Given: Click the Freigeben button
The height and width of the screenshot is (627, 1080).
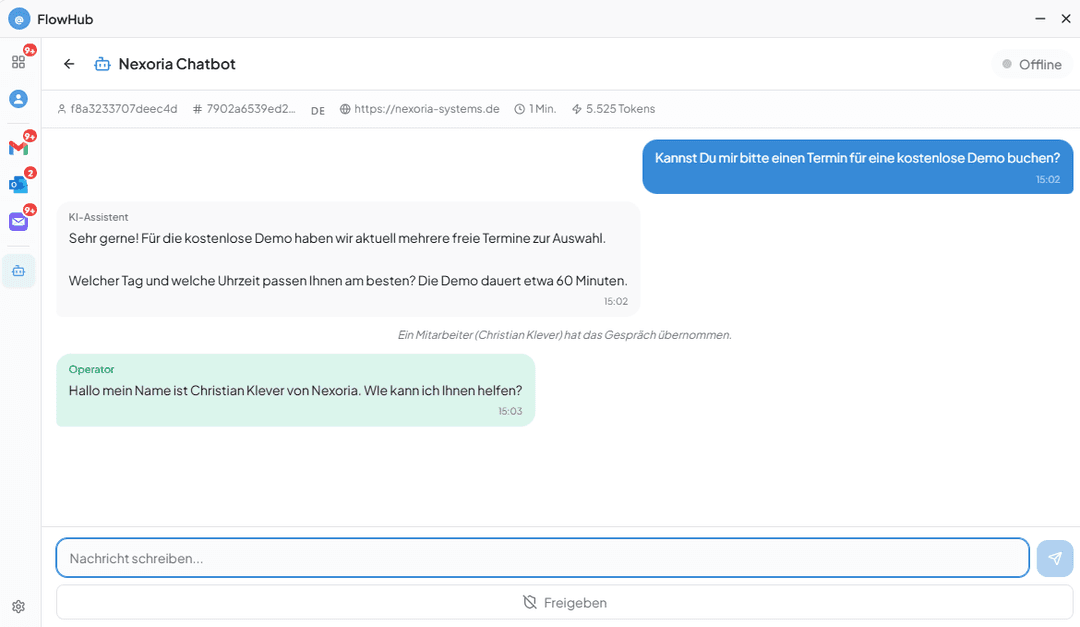Looking at the screenshot, I should click(x=564, y=603).
